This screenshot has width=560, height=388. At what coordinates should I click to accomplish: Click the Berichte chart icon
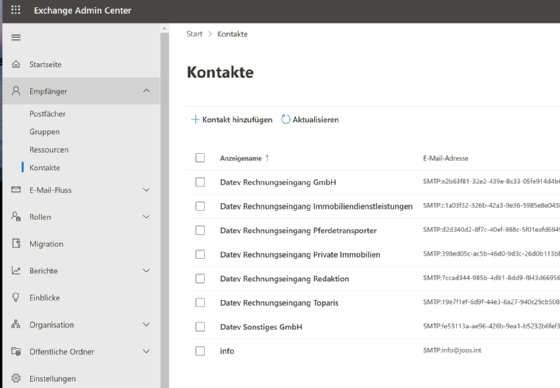pos(16,270)
